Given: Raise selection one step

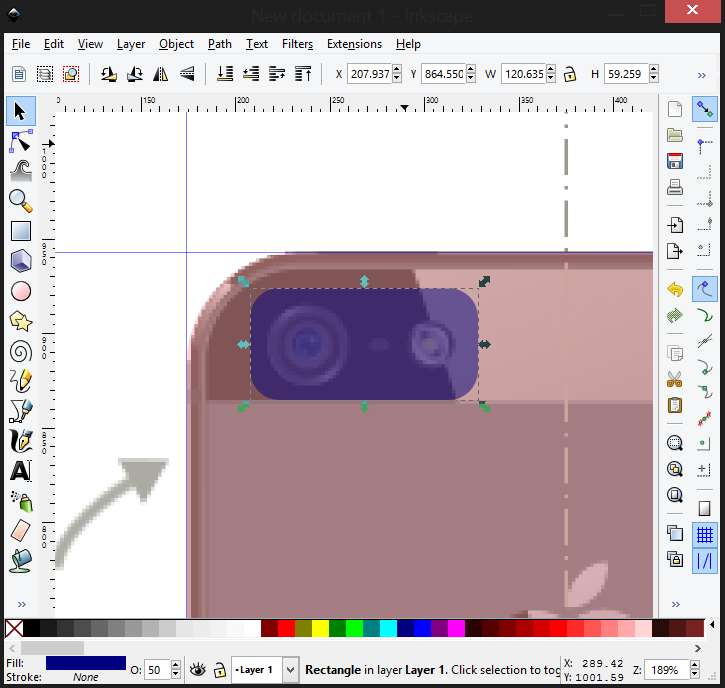Looking at the screenshot, I should click(277, 74).
